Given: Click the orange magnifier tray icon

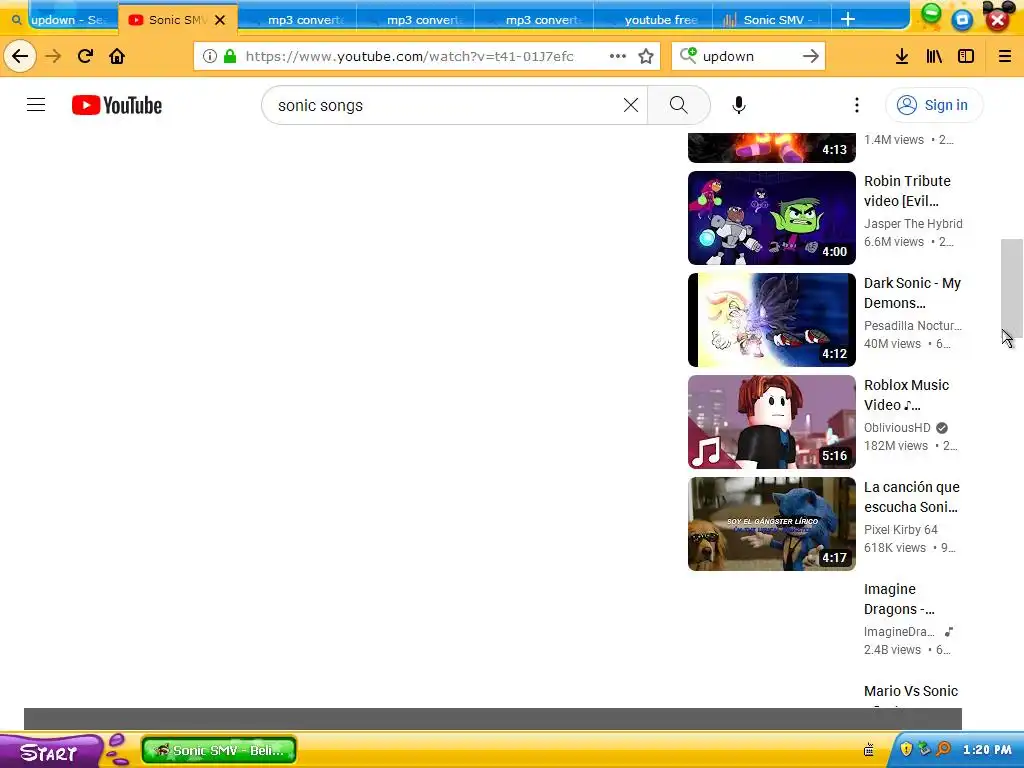Looking at the screenshot, I should (x=943, y=749).
